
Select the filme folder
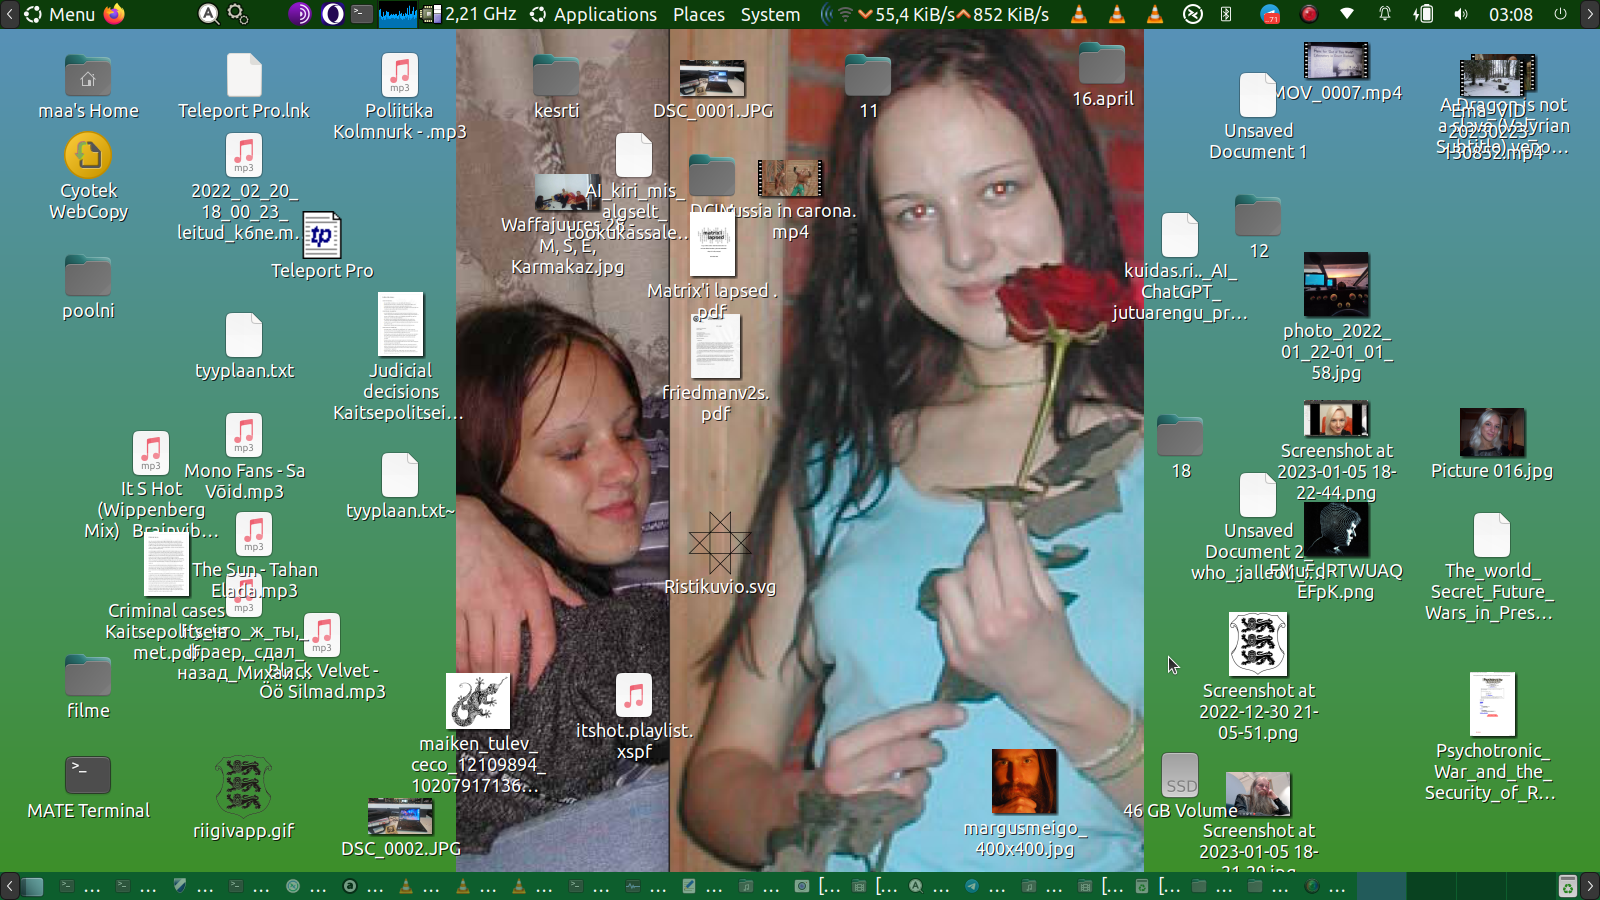pos(88,688)
